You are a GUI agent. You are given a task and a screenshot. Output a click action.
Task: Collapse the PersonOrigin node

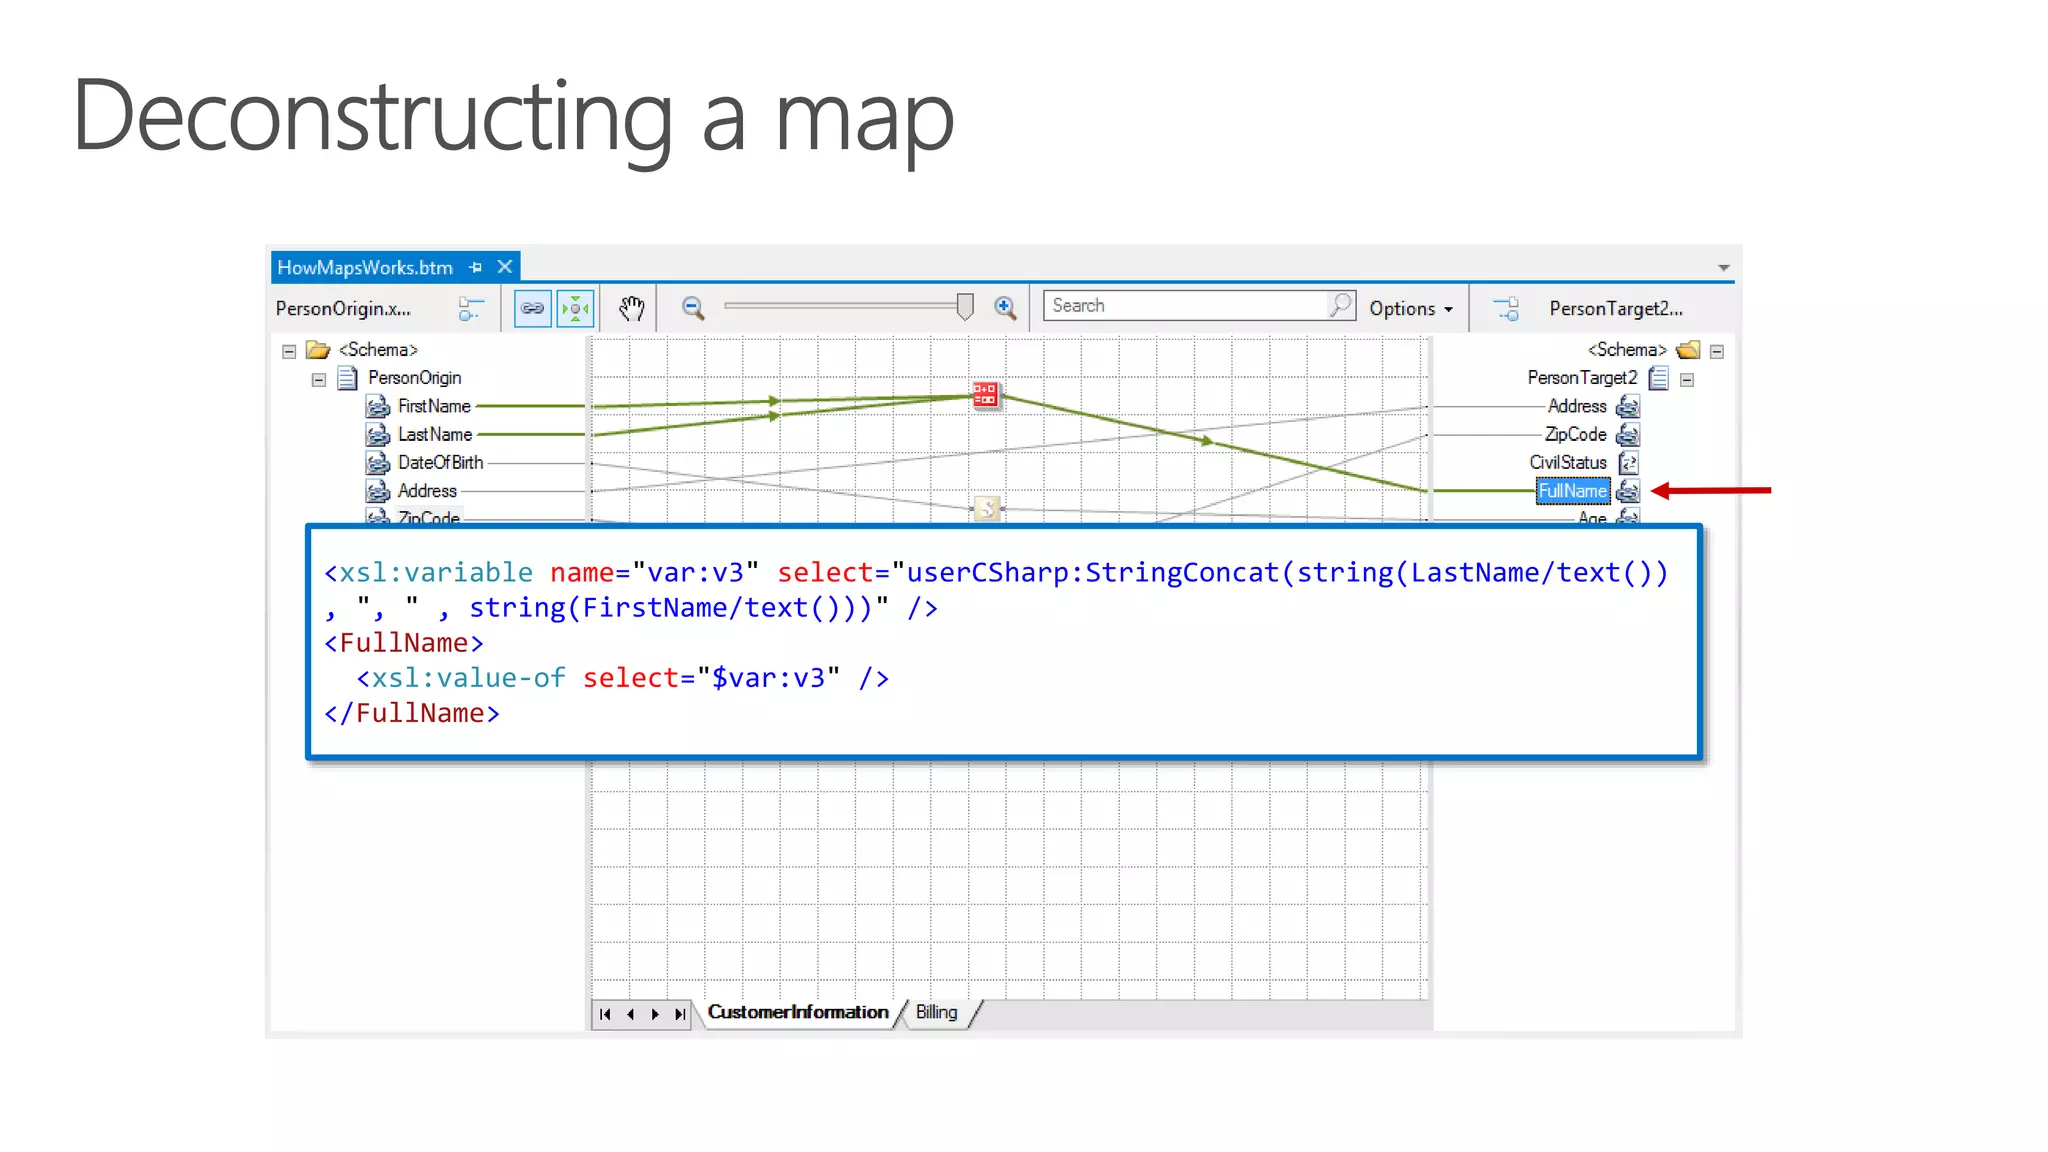point(318,379)
